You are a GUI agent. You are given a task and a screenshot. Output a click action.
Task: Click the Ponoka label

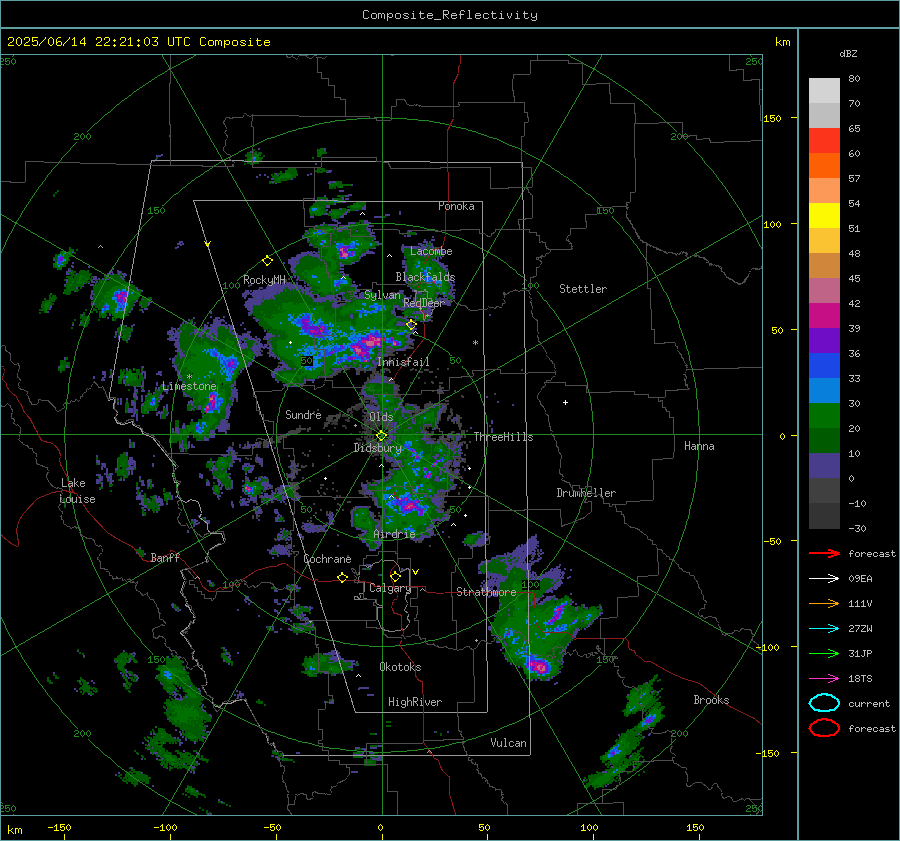[456, 206]
